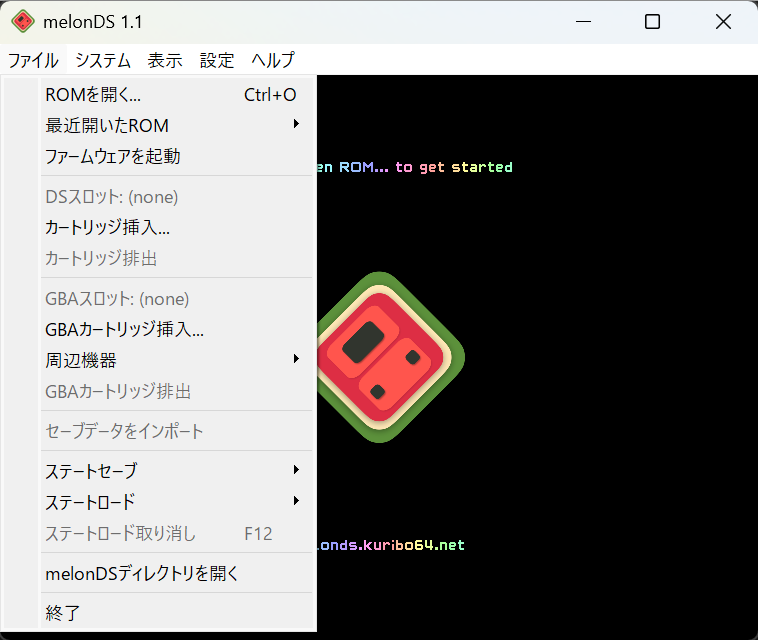Open the ヘルプ menu
This screenshot has height=640, width=758.
click(x=273, y=60)
